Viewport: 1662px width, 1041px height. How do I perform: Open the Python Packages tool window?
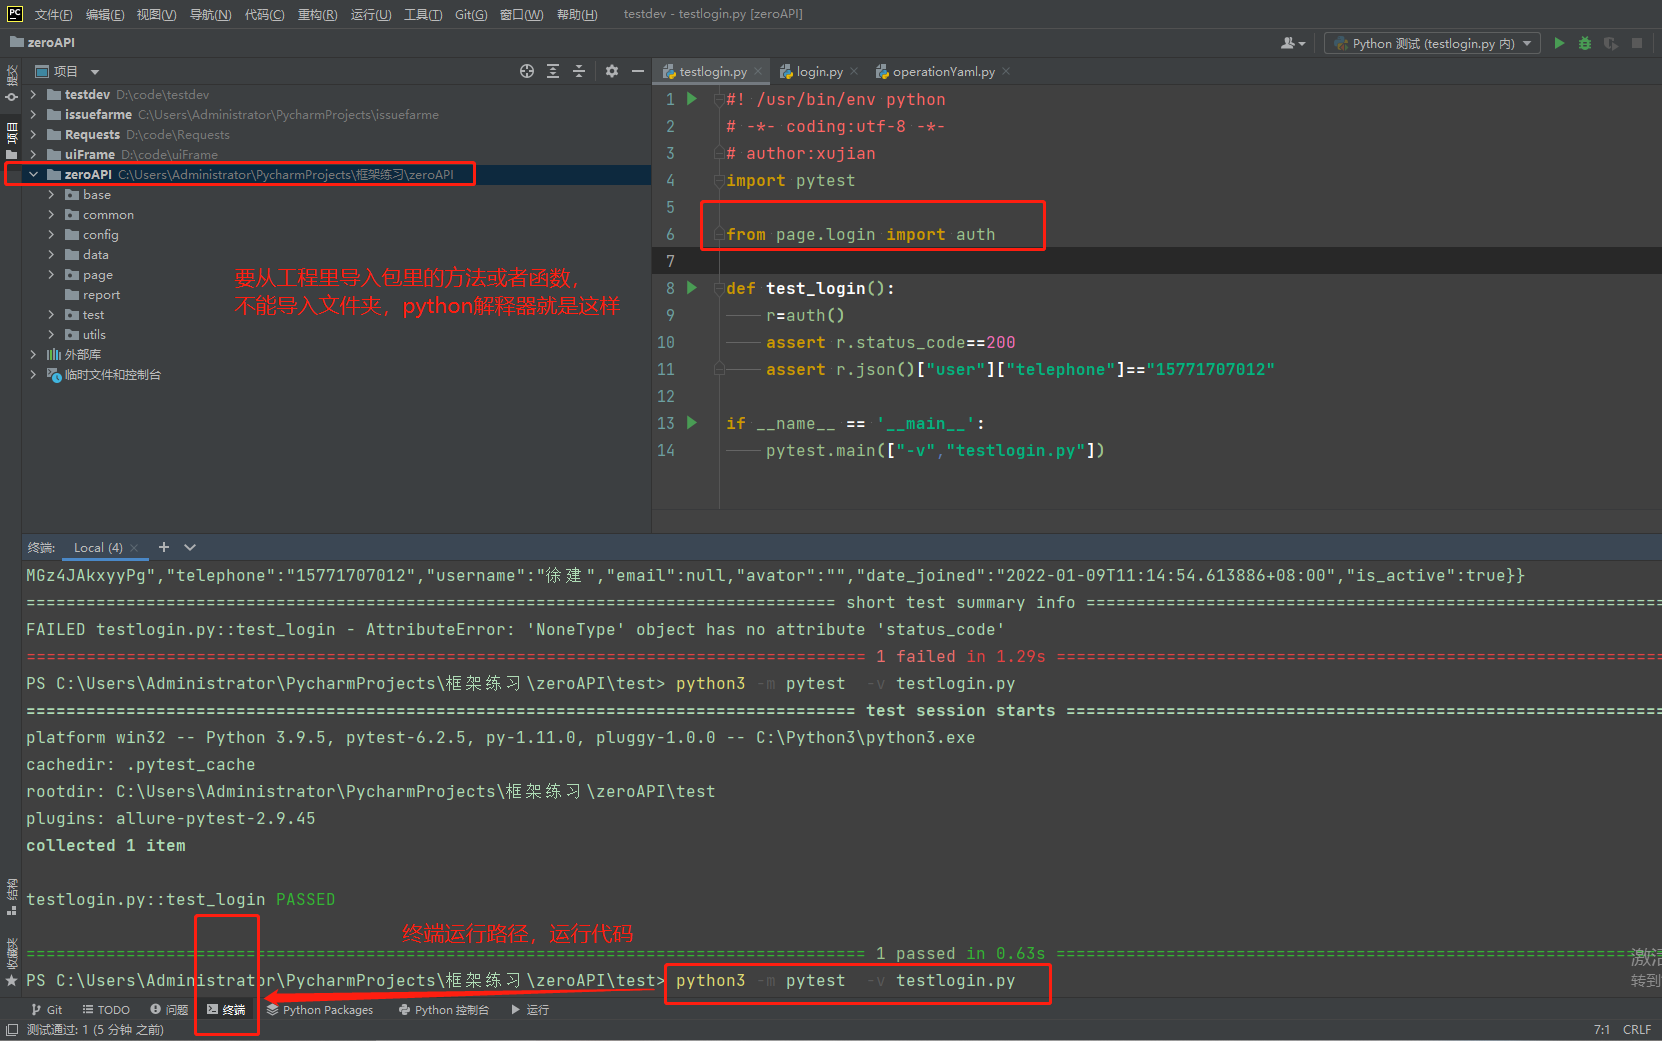[320, 1010]
